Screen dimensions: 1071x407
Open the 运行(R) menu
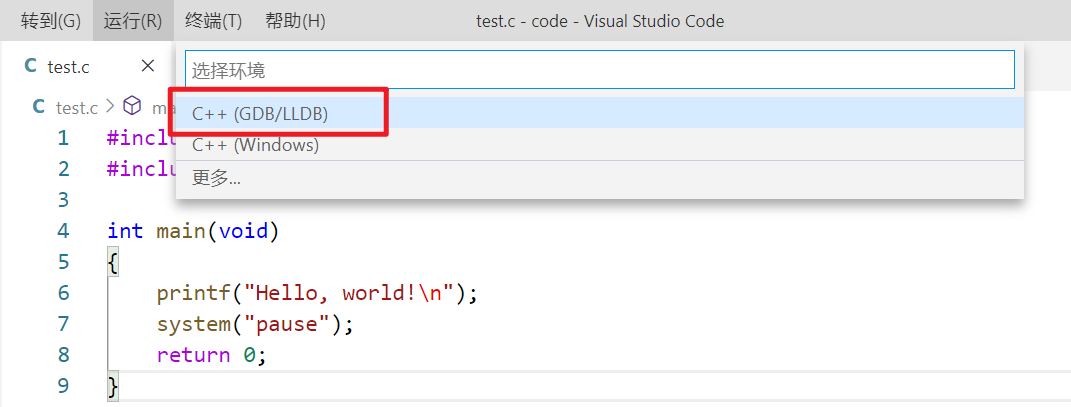[x=133, y=21]
